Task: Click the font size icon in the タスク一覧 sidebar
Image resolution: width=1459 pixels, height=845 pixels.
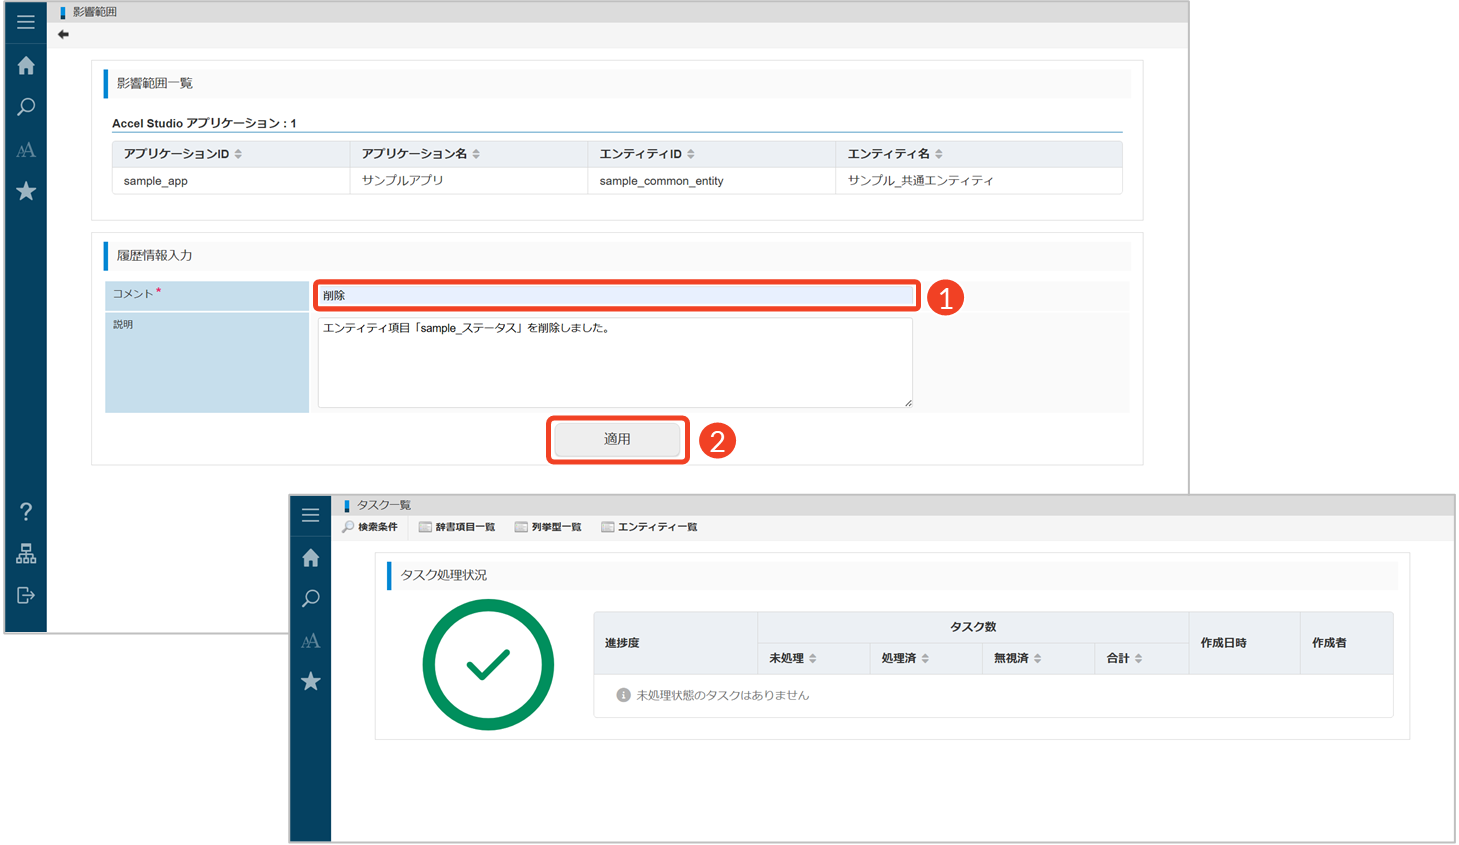Action: point(311,640)
